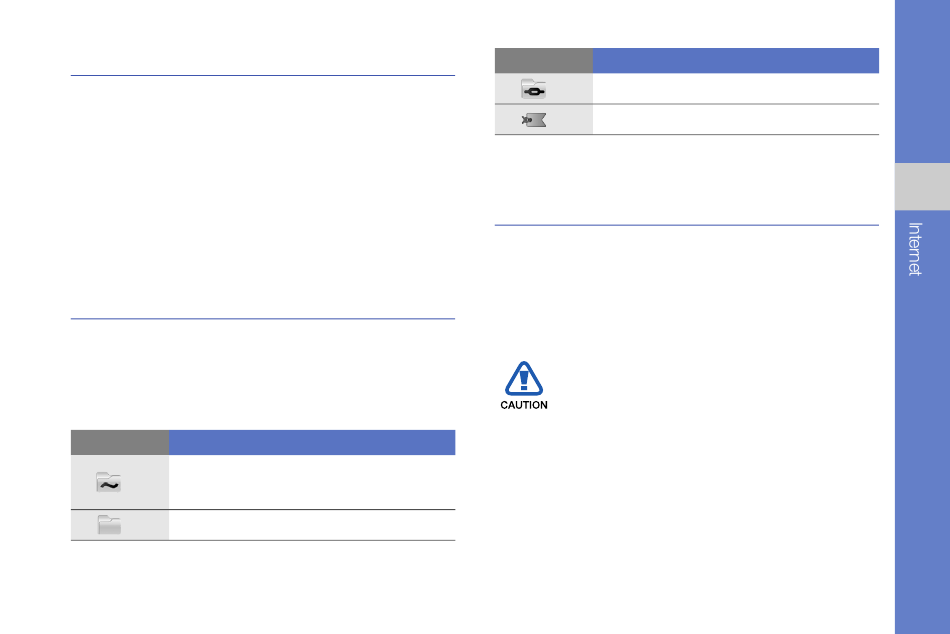Click the blue header bar of the lower-left table
This screenshot has width=950, height=634.
pyautogui.click(x=312, y=442)
